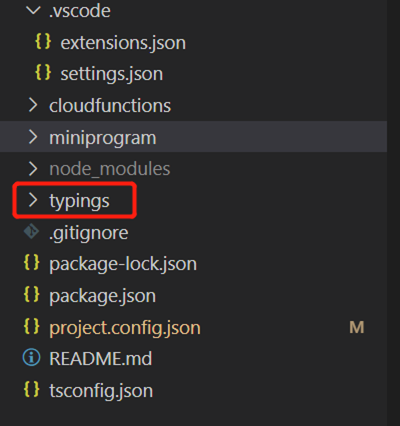Click the braces icon next to tsconfig.json

[x=32, y=390]
